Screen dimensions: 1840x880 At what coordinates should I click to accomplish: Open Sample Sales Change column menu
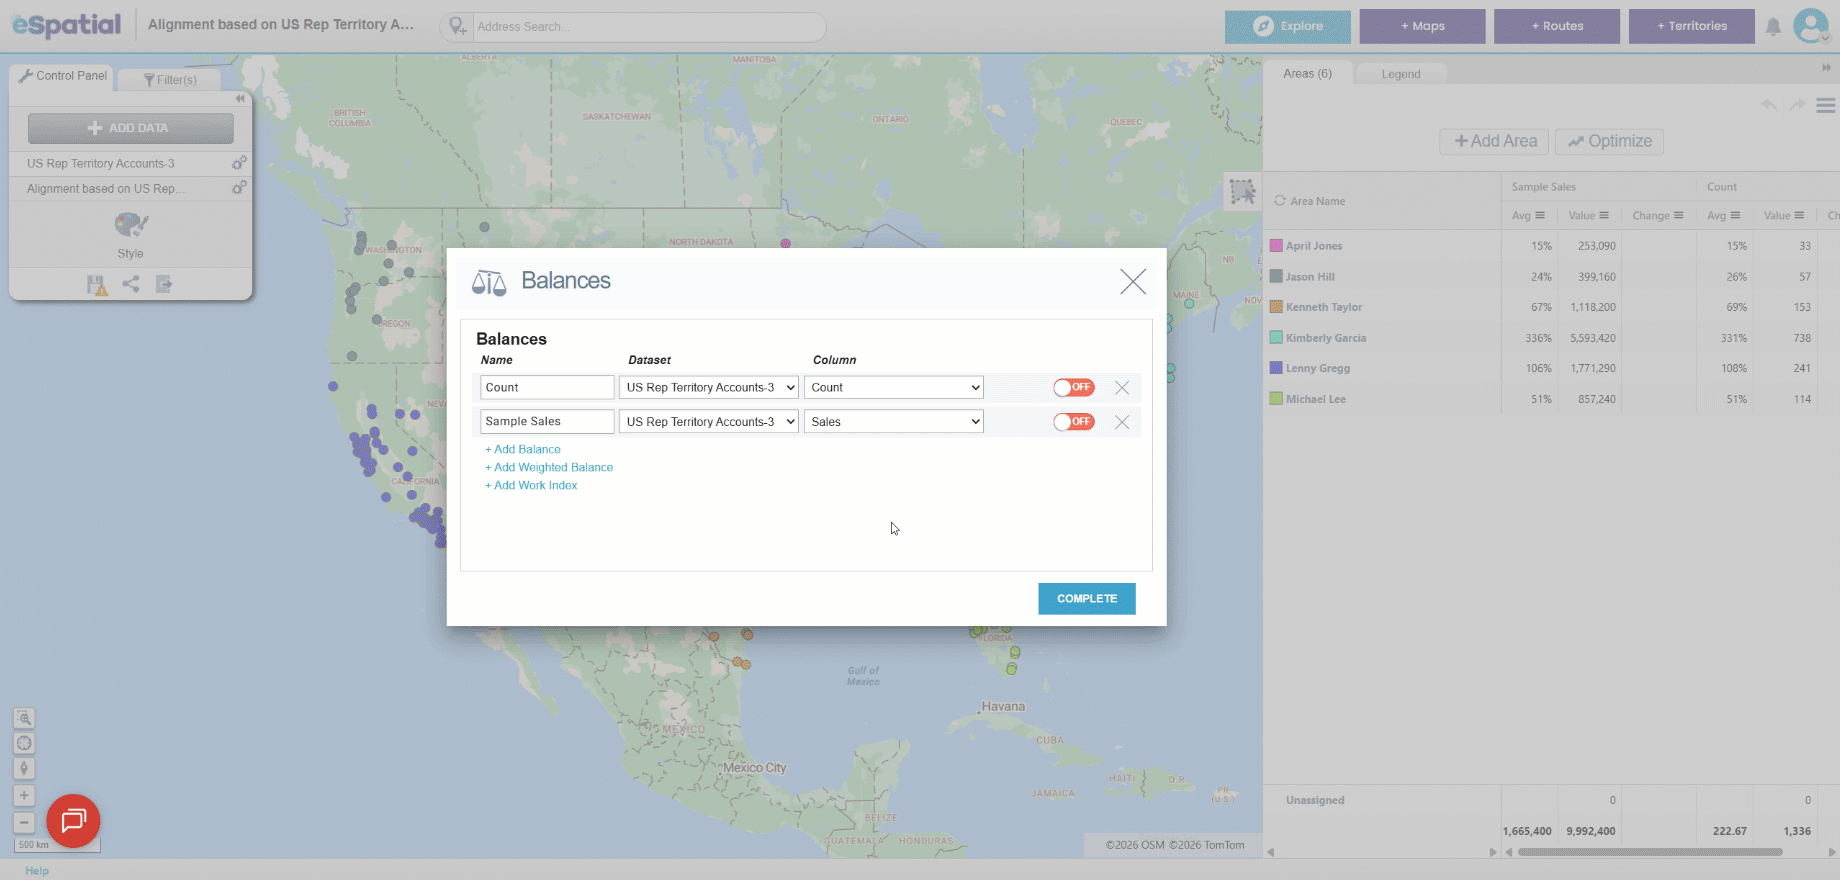click(x=1679, y=216)
